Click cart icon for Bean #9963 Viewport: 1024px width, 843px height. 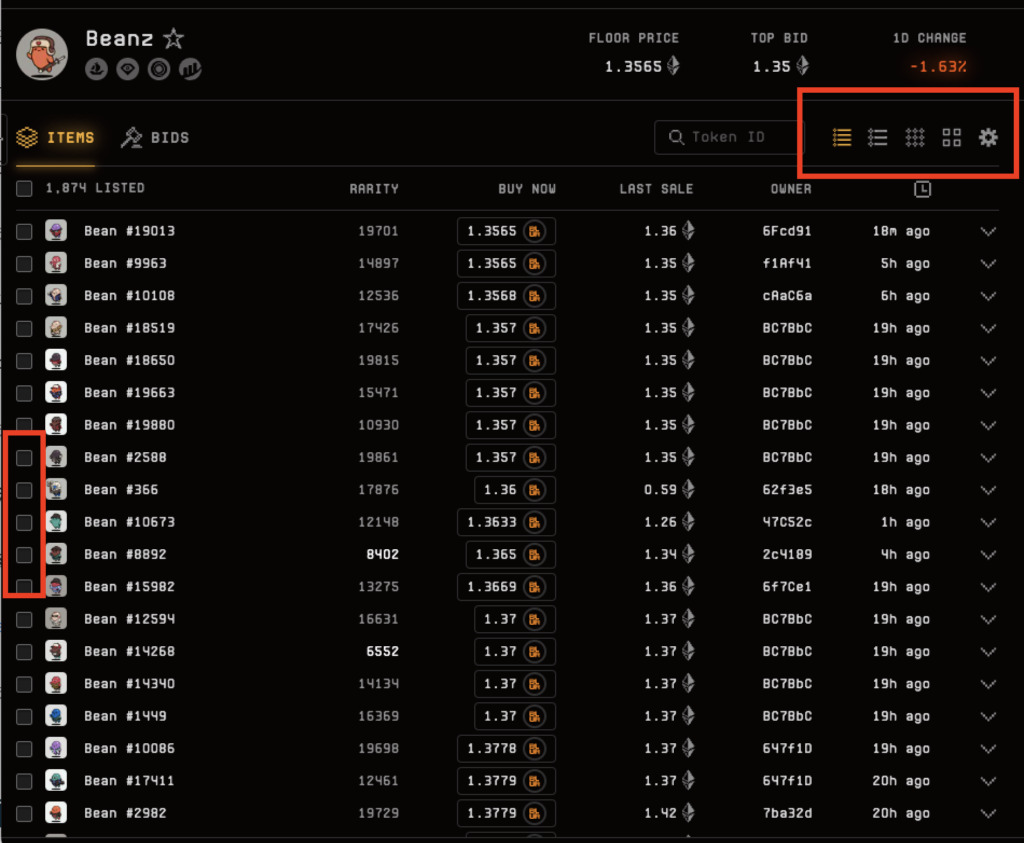click(x=534, y=264)
